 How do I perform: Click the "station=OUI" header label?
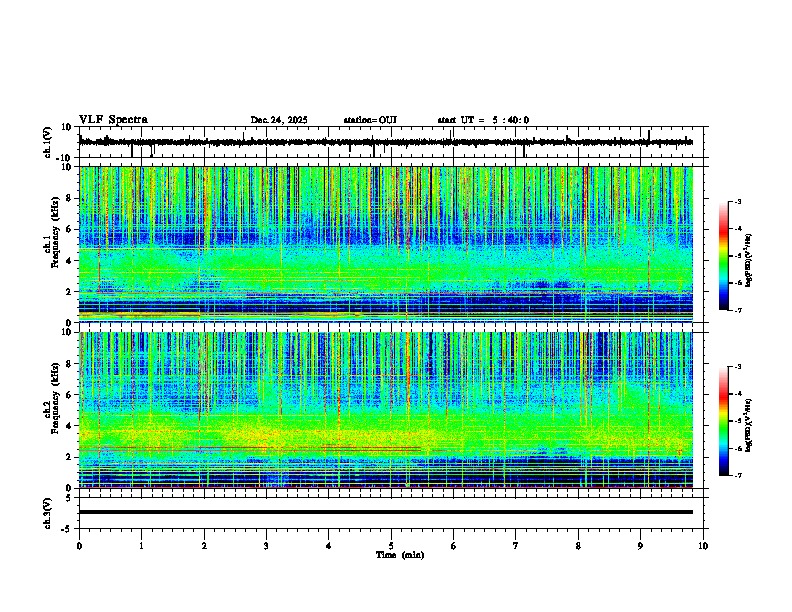click(x=370, y=120)
